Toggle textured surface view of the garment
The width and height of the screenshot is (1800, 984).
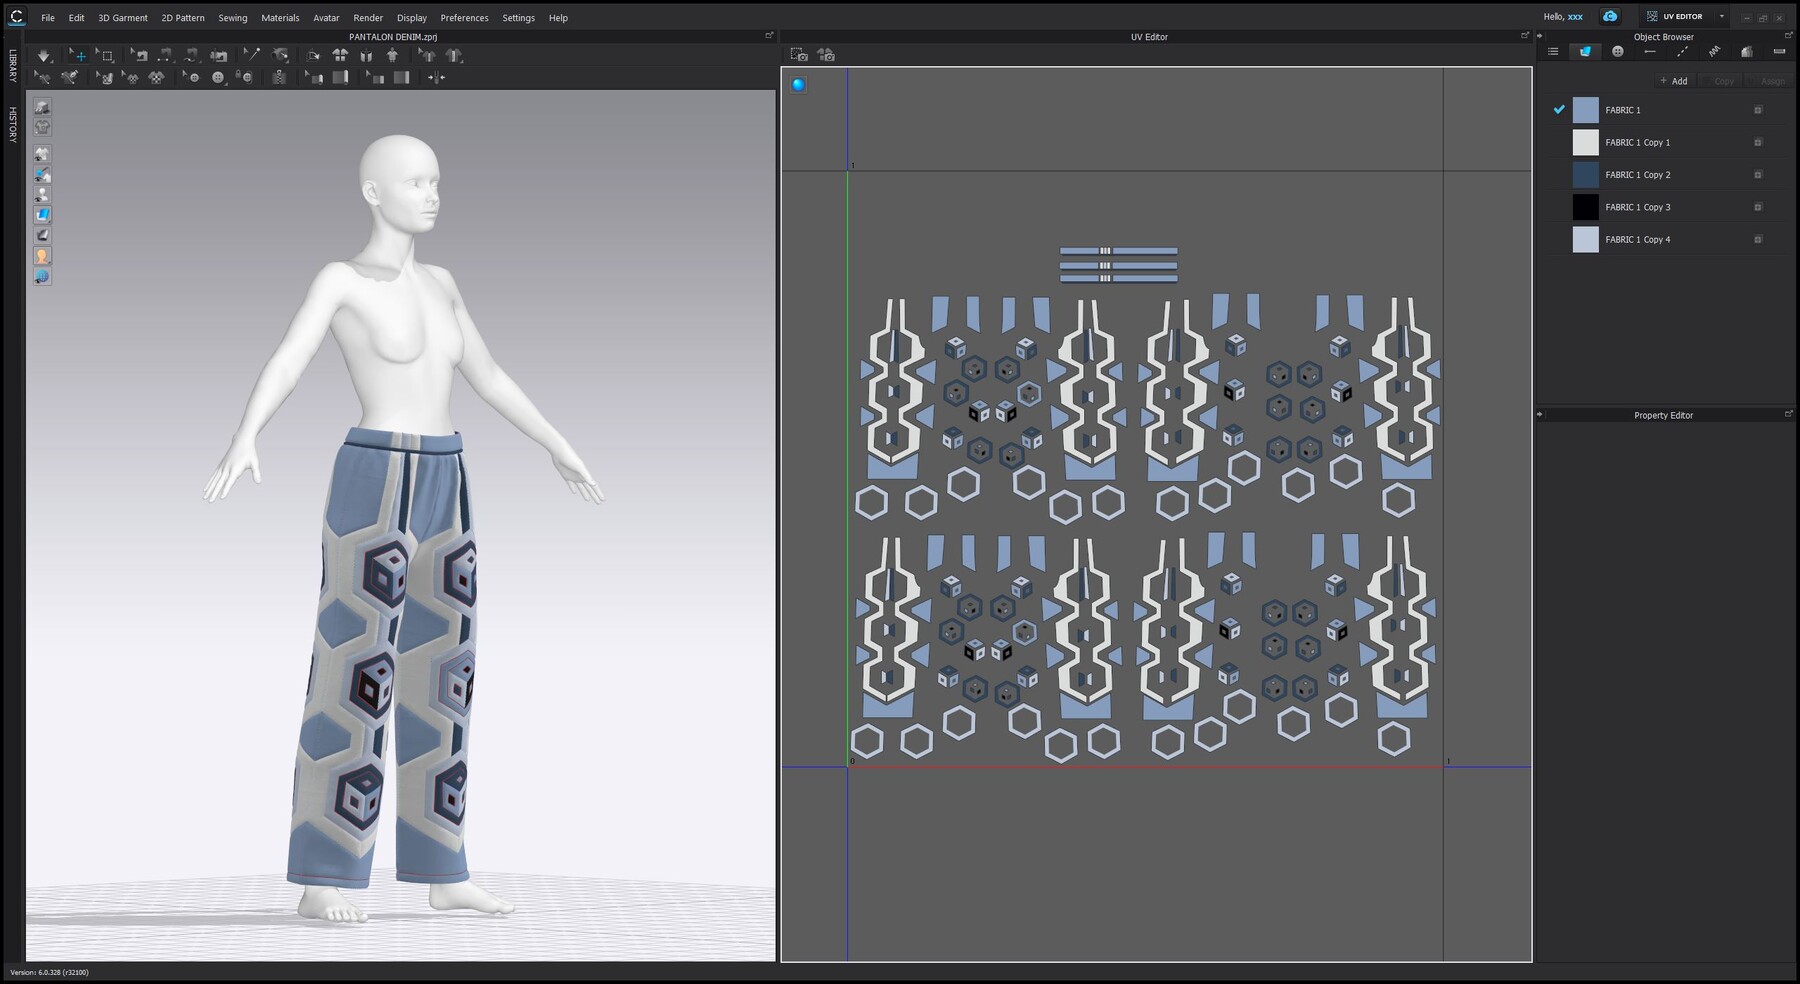tap(42, 213)
